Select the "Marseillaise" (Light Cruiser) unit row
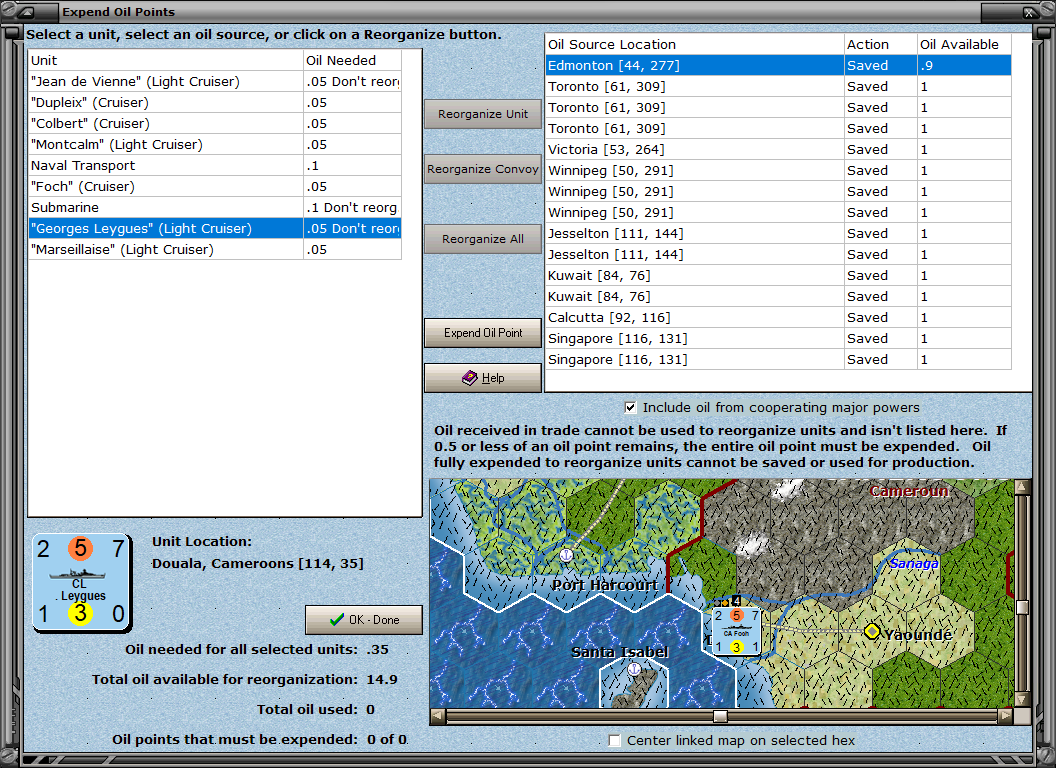 coord(215,249)
